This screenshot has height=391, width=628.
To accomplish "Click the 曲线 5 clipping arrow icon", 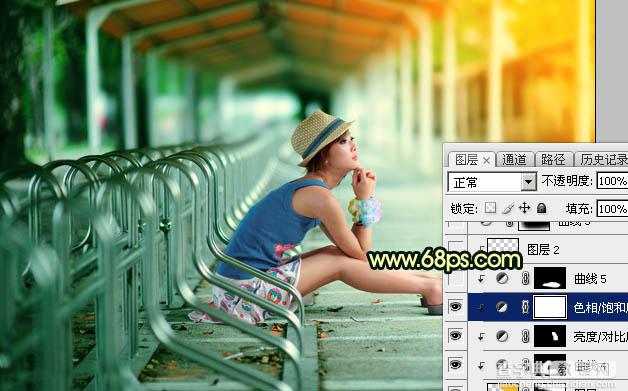I will pyautogui.click(x=481, y=279).
